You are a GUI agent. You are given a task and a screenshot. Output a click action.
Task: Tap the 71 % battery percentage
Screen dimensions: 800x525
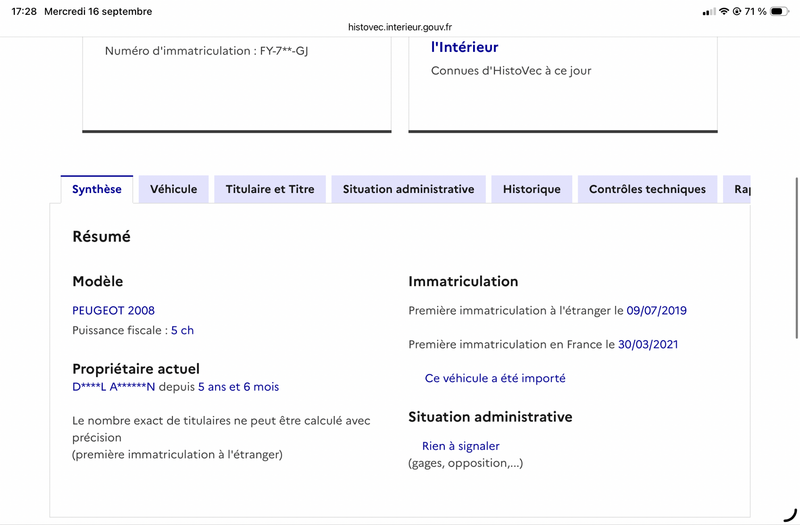pyautogui.click(x=756, y=11)
